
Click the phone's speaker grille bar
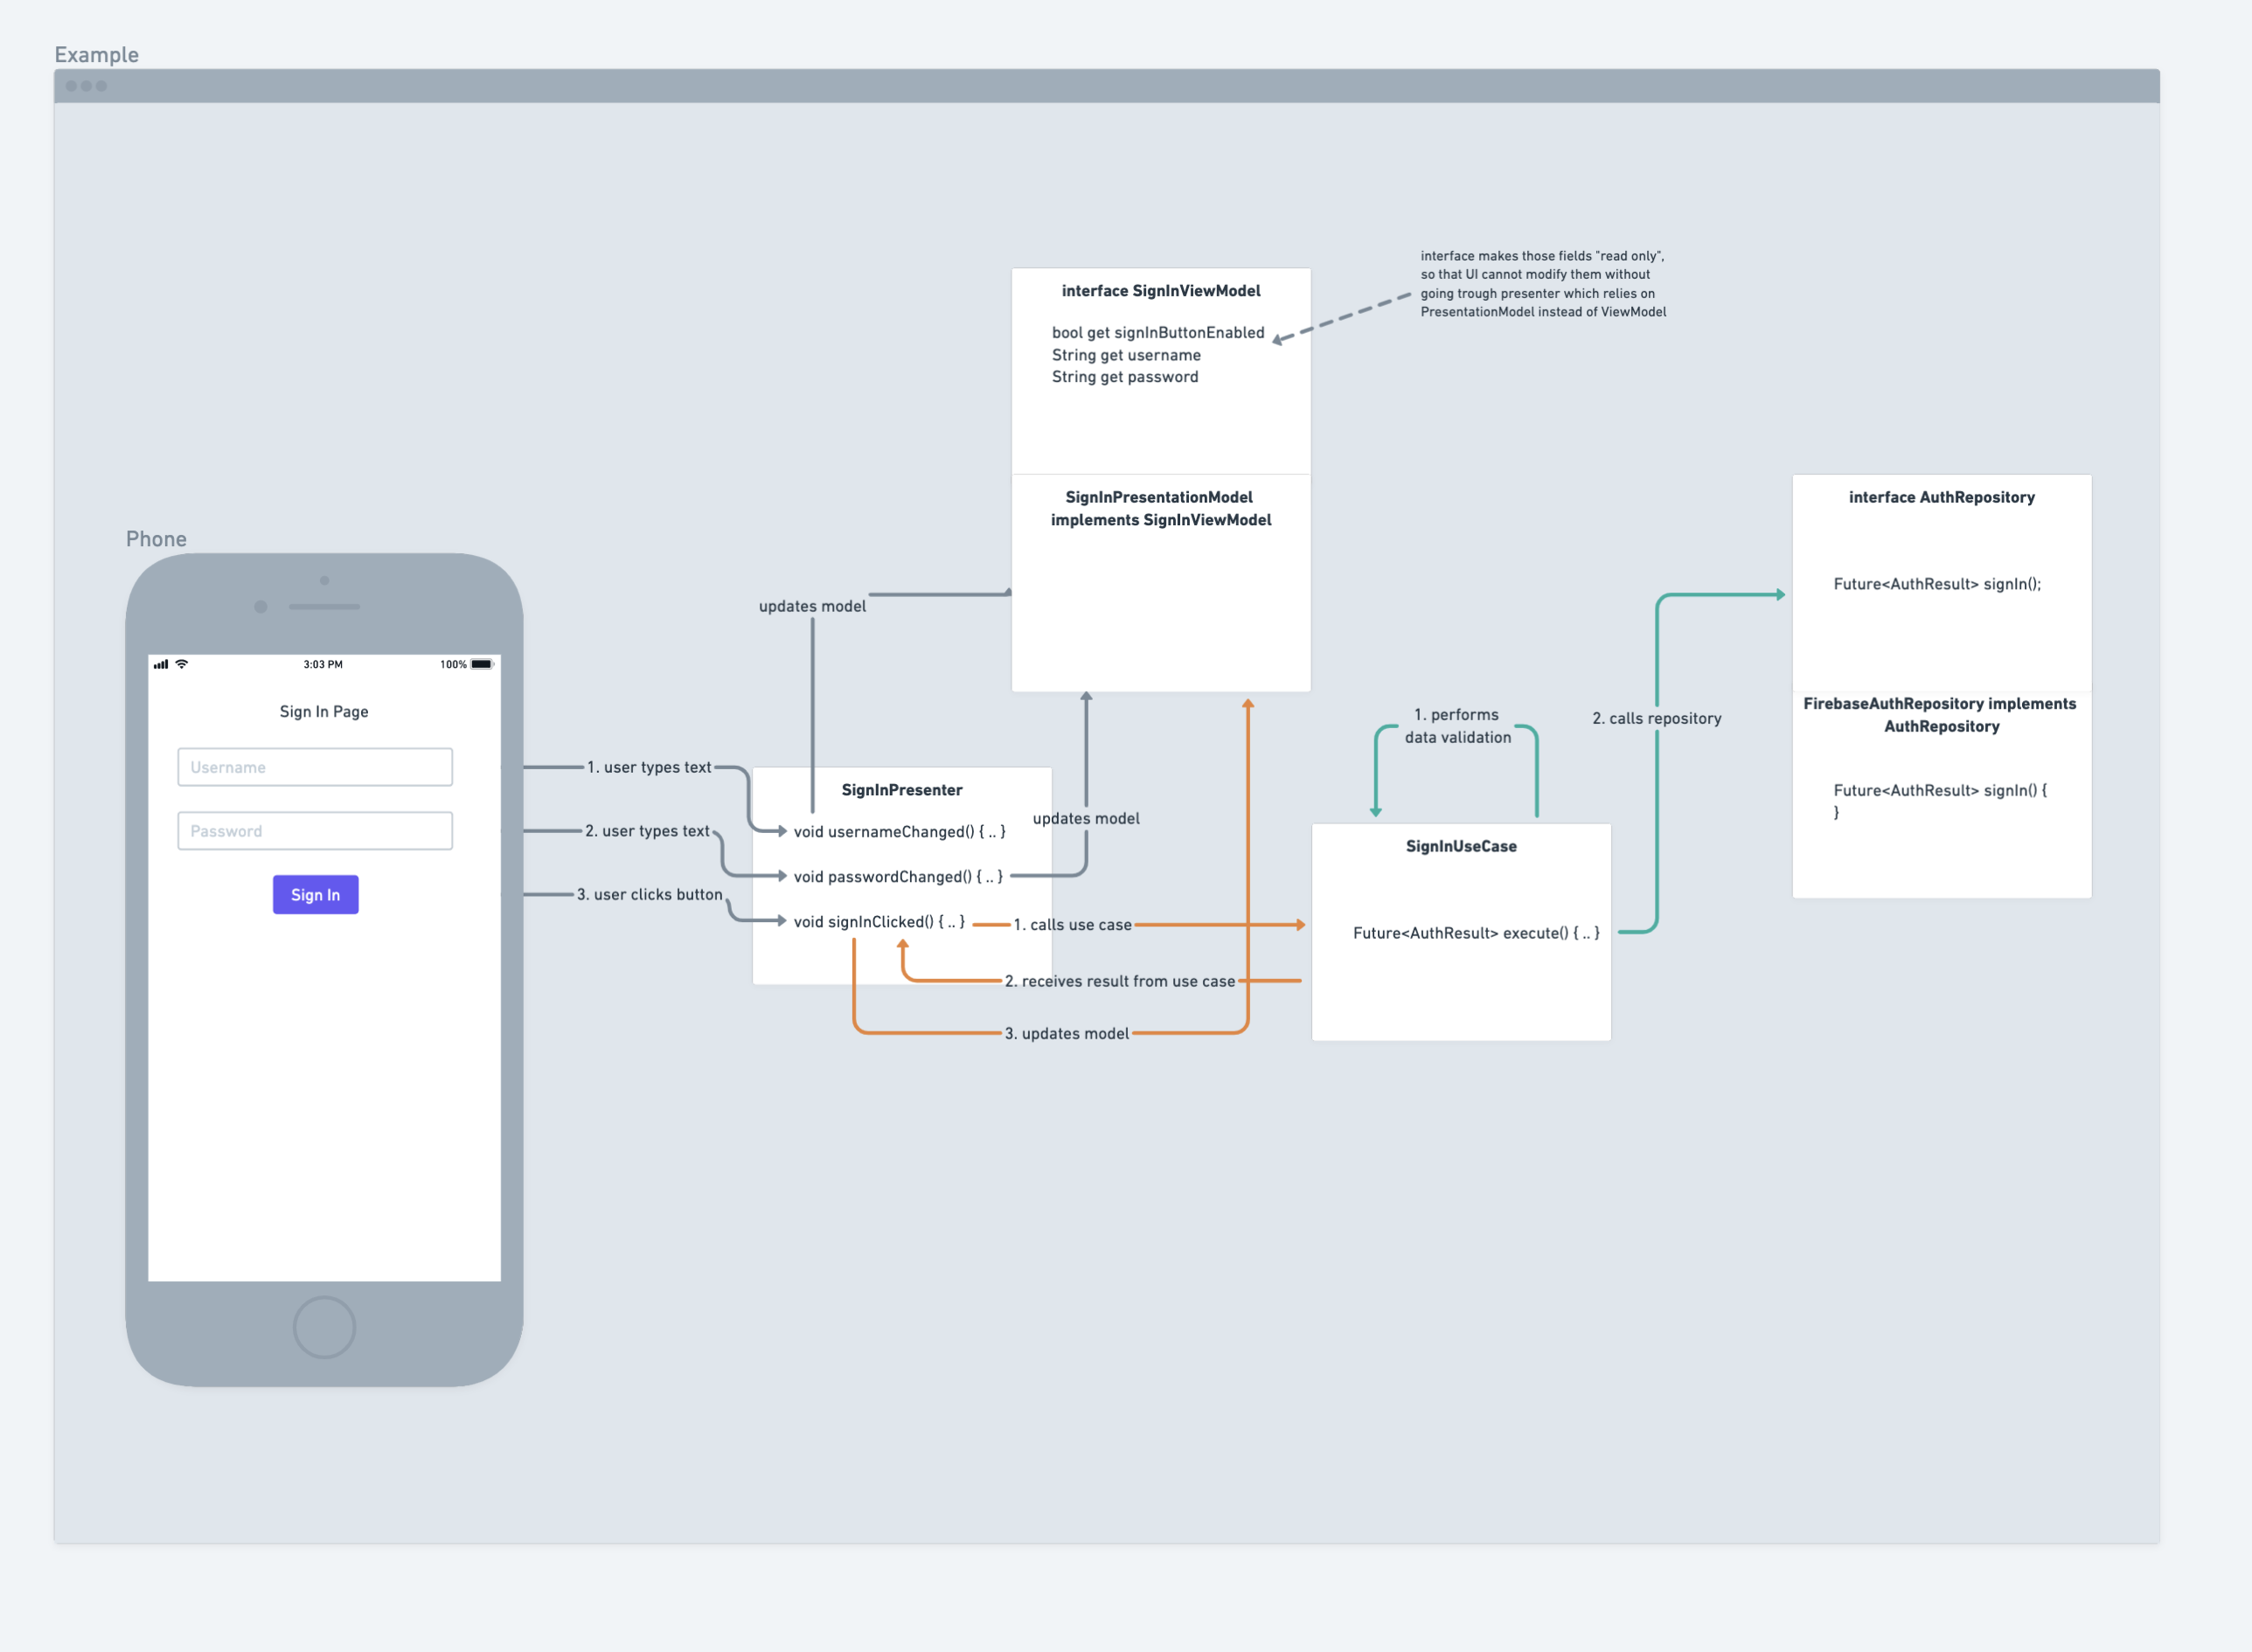[324, 607]
